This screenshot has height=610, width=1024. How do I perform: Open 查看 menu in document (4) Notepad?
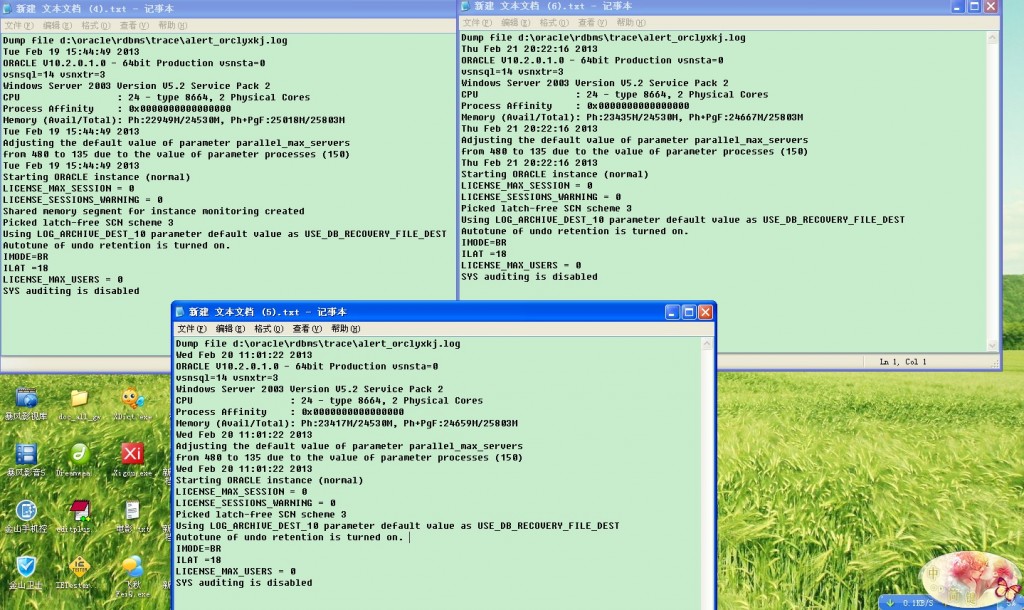[134, 25]
